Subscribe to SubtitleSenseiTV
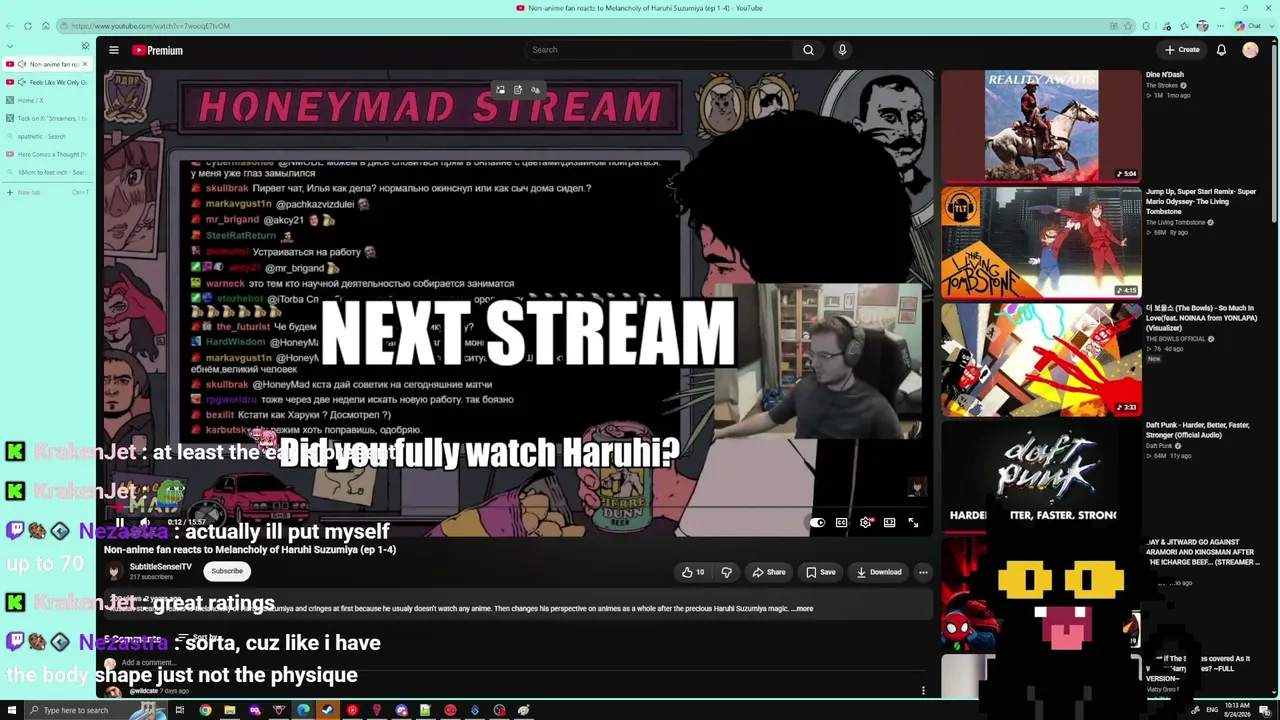This screenshot has height=720, width=1280. (x=227, y=571)
